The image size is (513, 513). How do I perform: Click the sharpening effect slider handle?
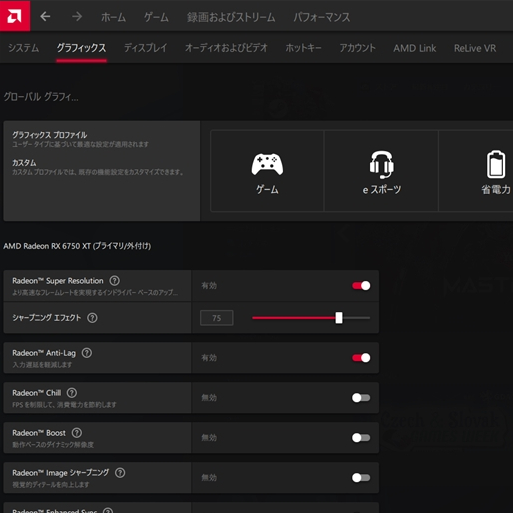[339, 318]
